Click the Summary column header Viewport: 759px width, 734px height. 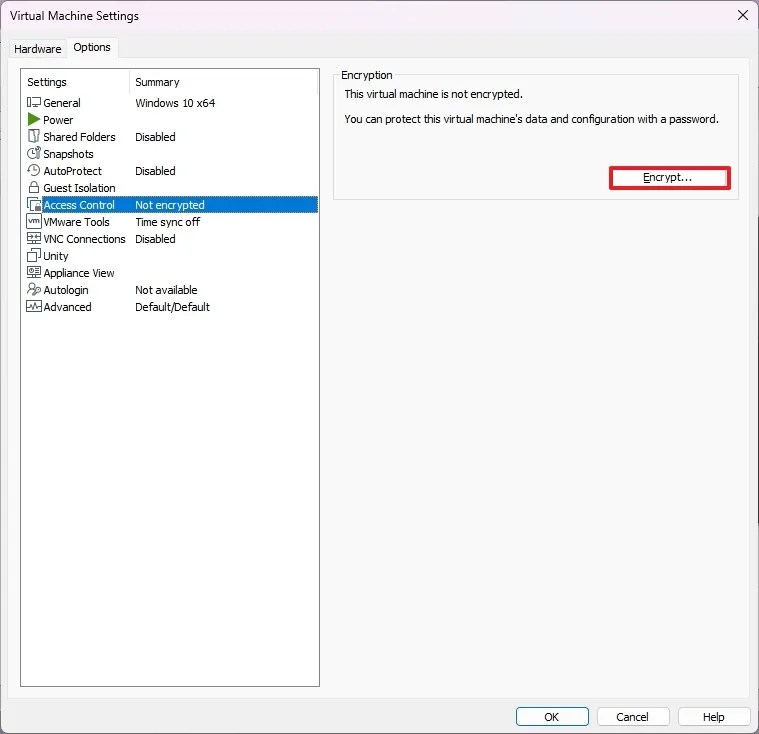tap(157, 82)
